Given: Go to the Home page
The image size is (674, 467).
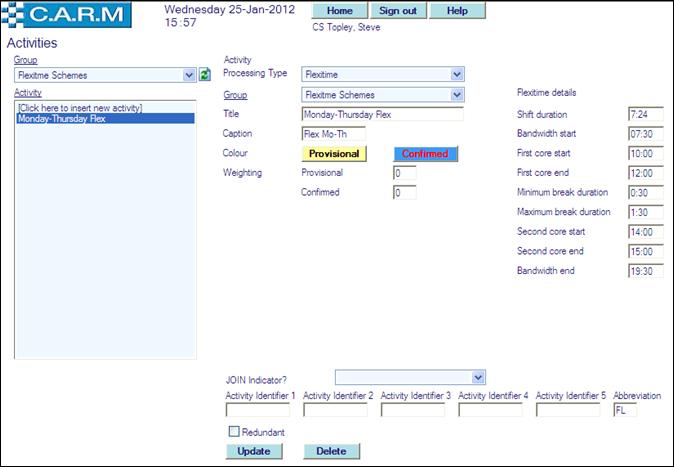Looking at the screenshot, I should (x=339, y=11).
